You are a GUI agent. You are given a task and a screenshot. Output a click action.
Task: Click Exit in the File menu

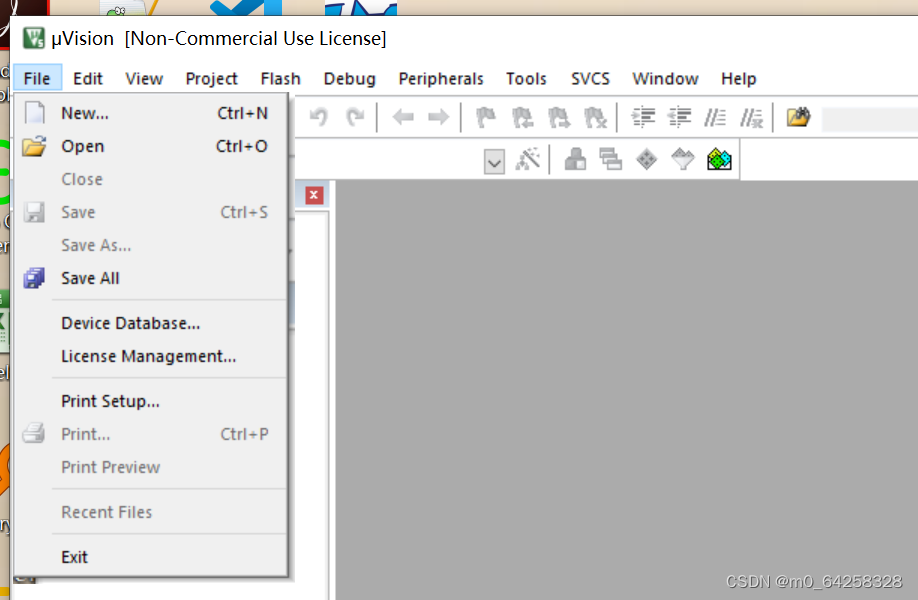coord(151,557)
